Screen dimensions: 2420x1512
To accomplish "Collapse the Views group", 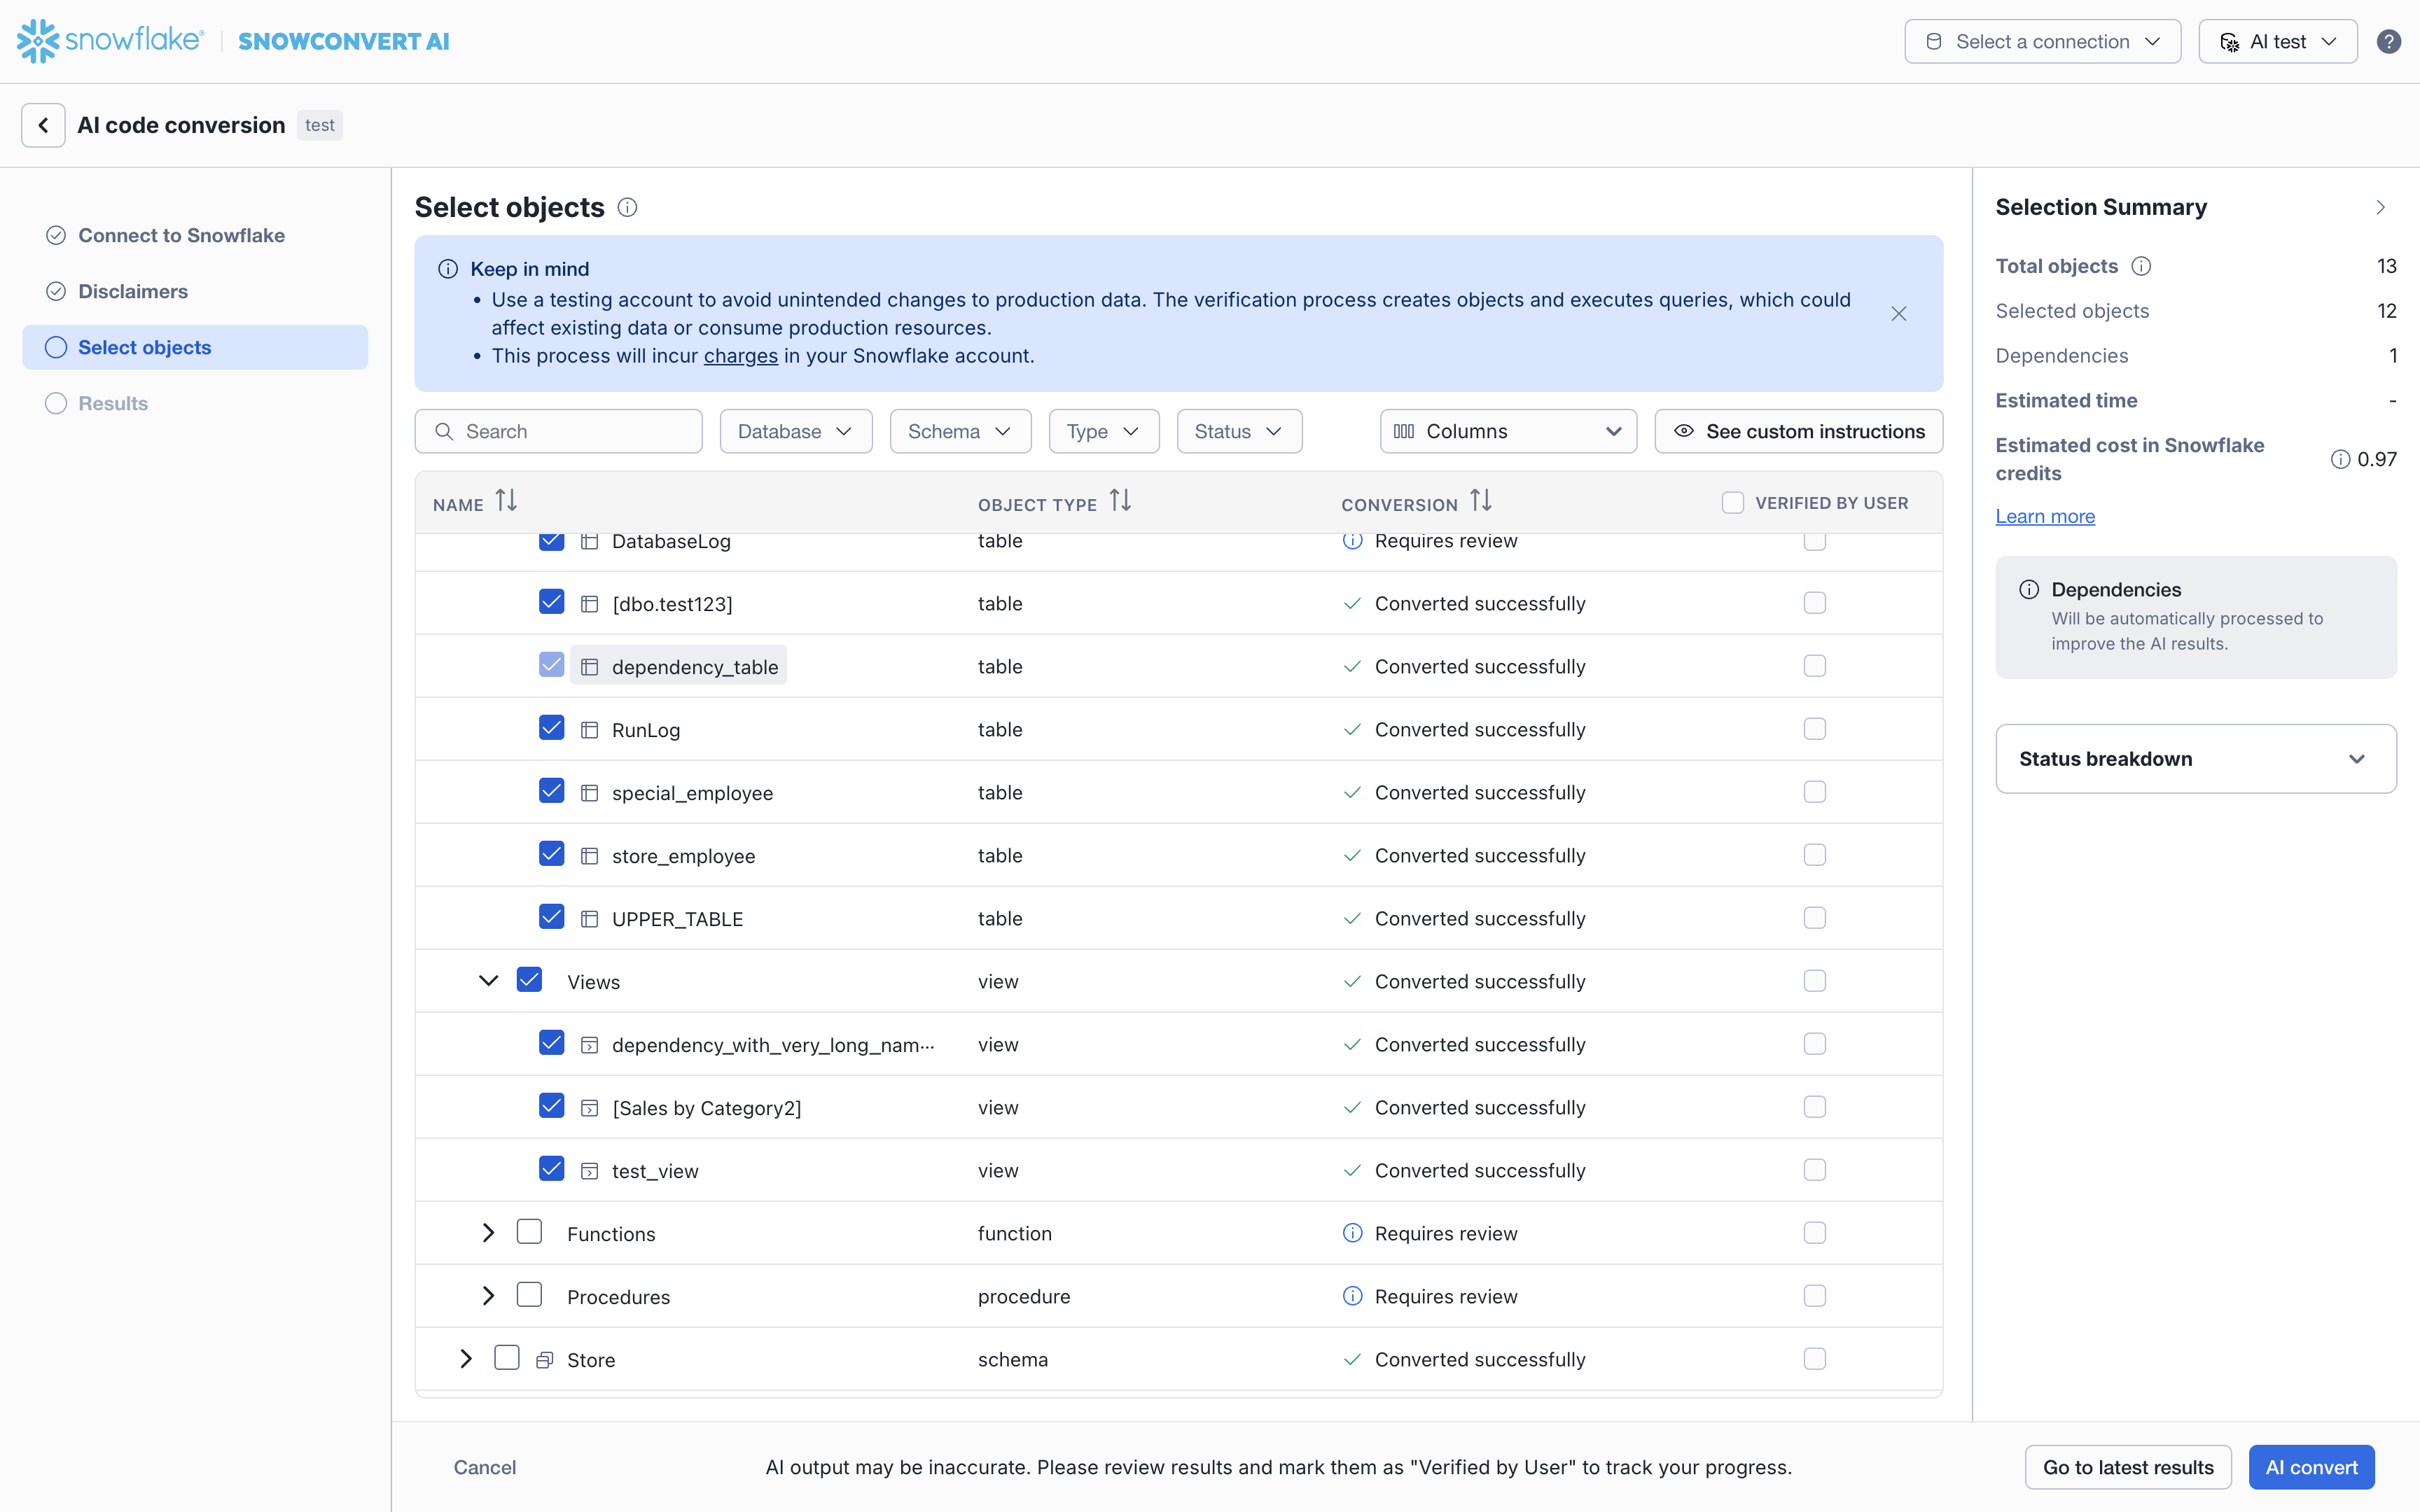I will click(x=488, y=981).
